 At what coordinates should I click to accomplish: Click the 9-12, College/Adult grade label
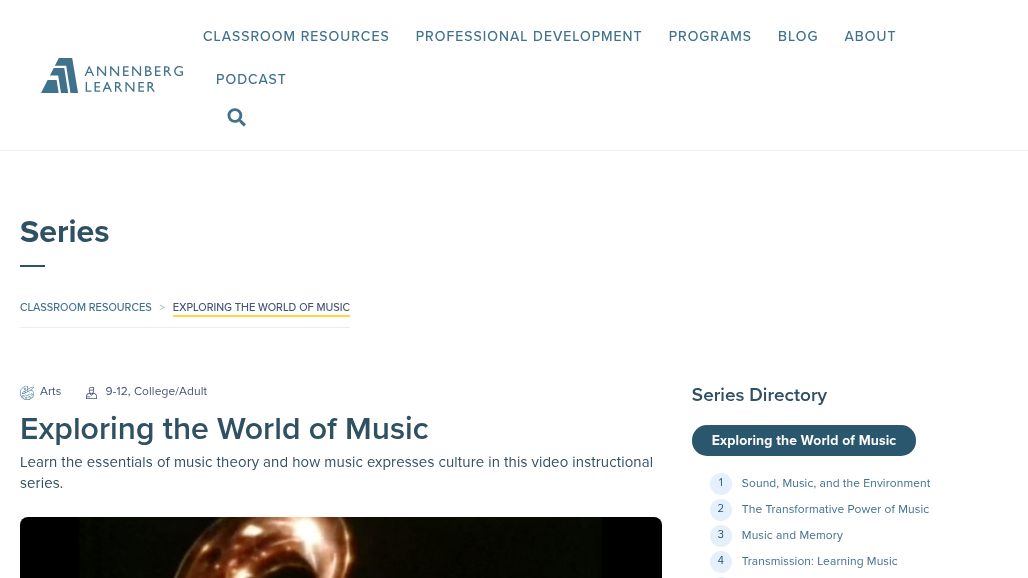(156, 391)
